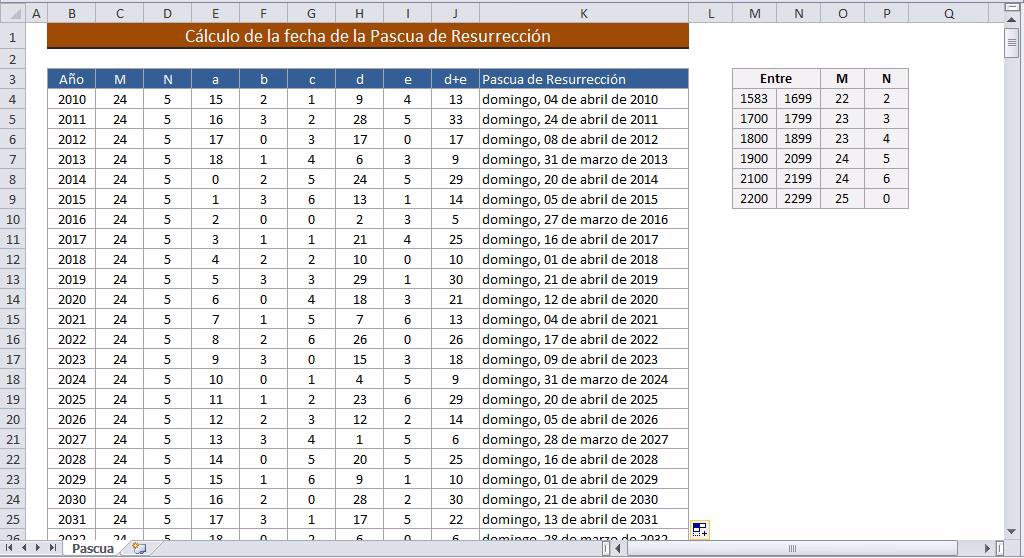Image resolution: width=1024 pixels, height=558 pixels.
Task: Click the Auto Fill Options icon
Action: click(699, 530)
